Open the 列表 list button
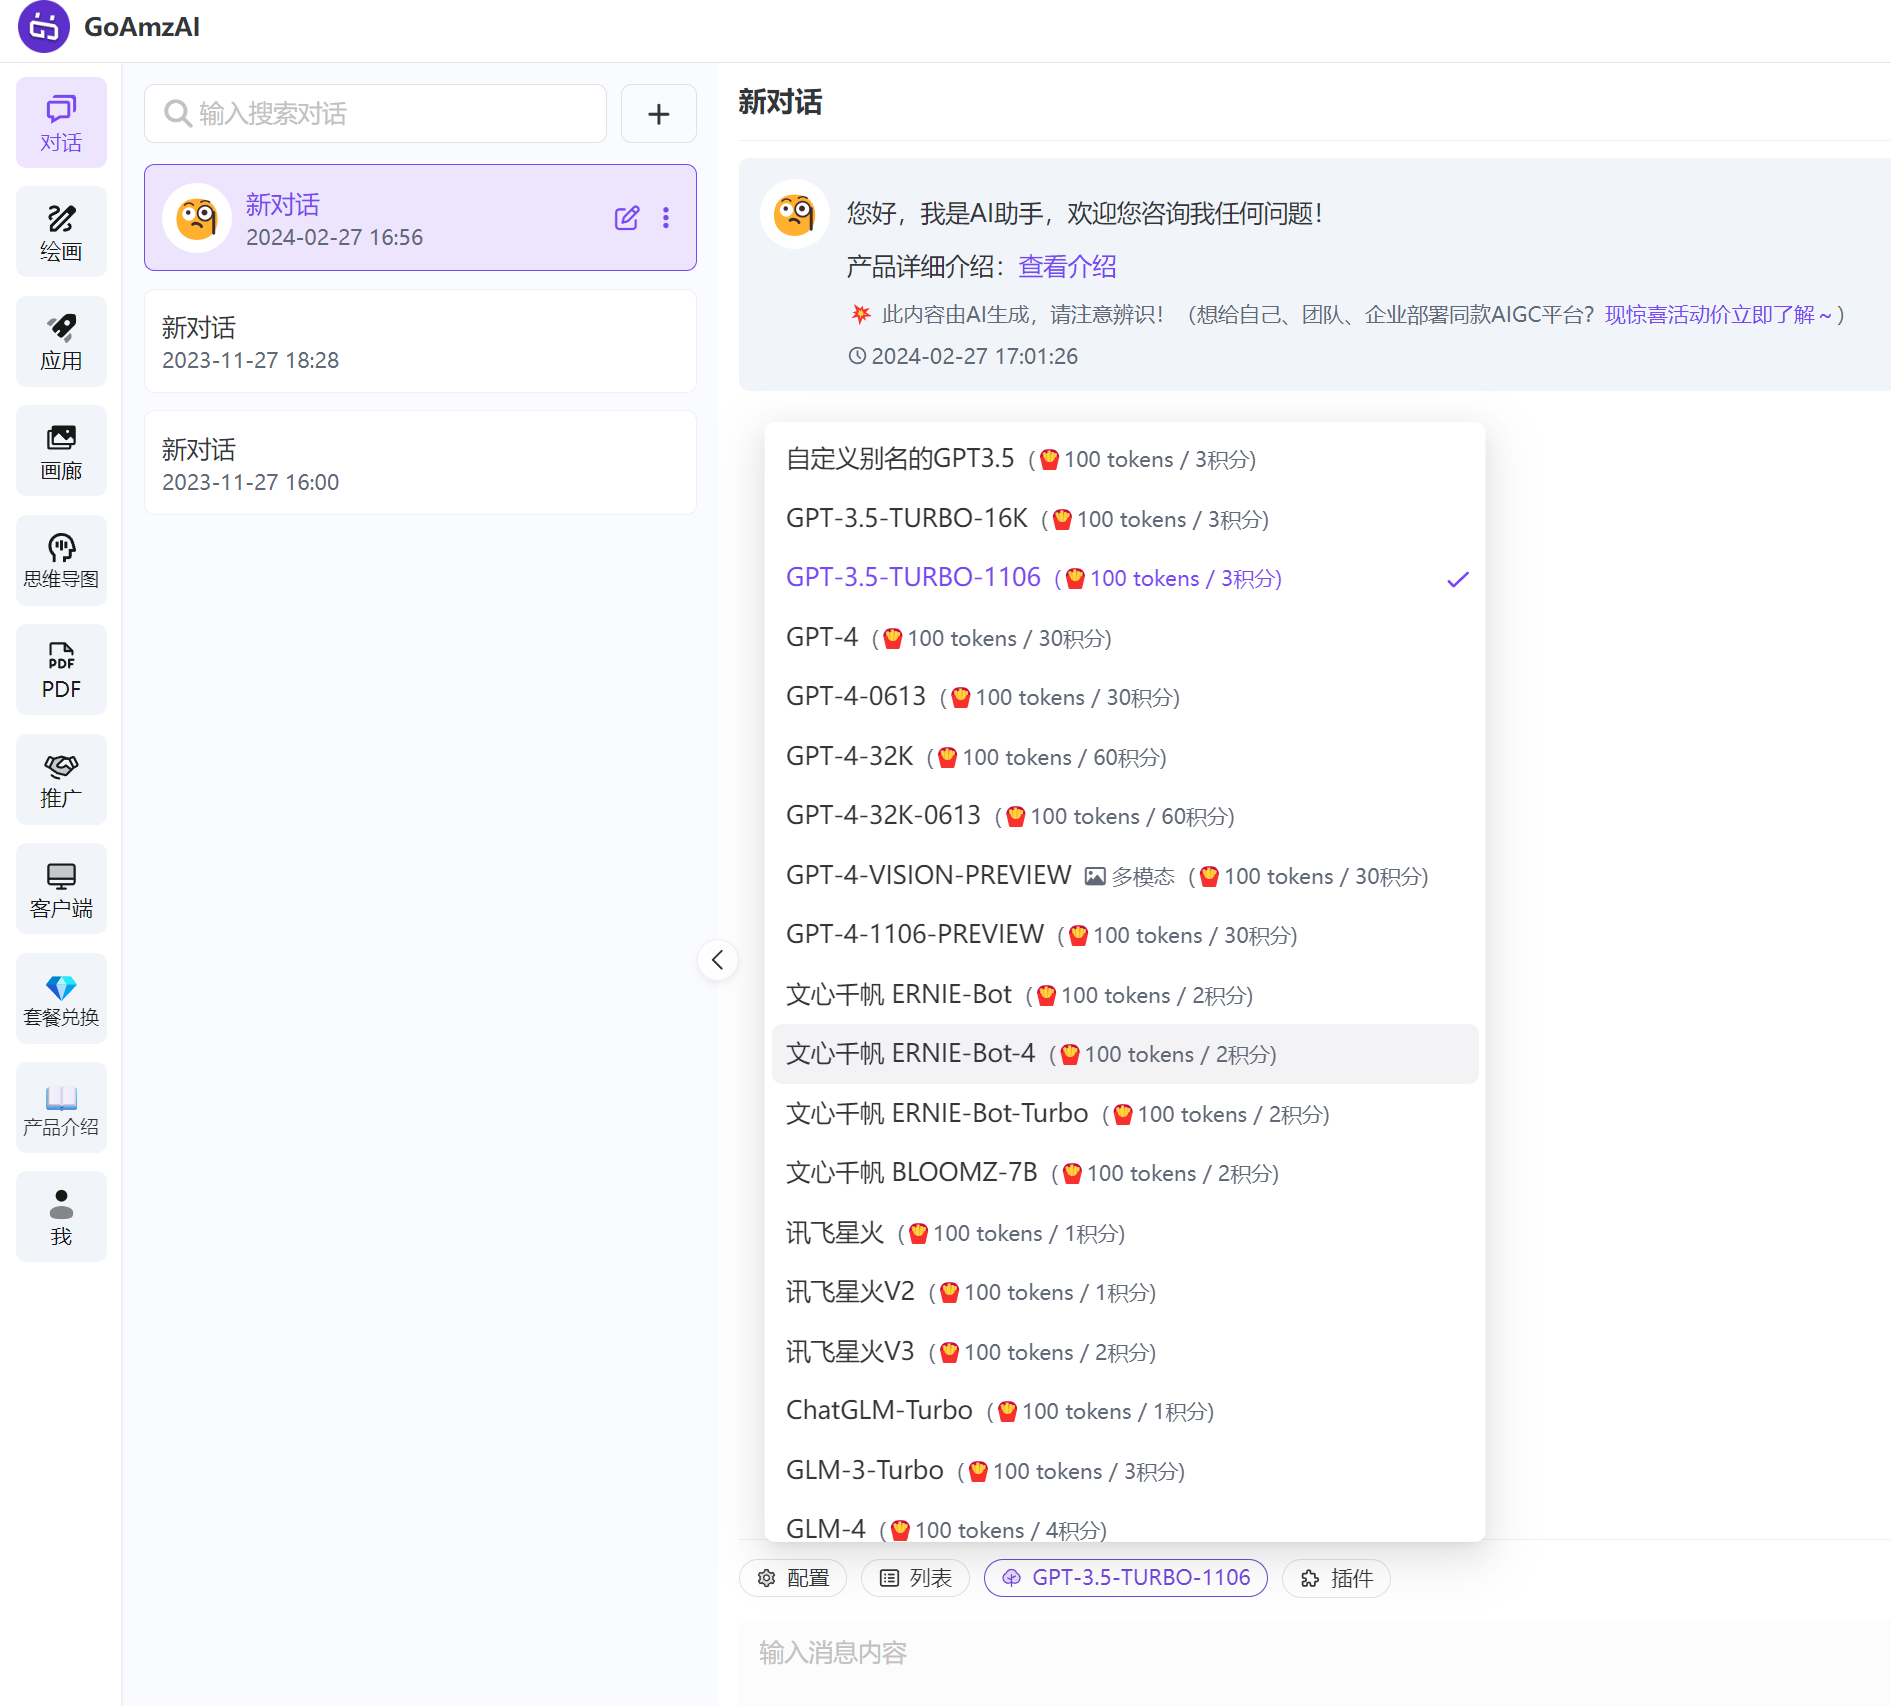The height and width of the screenshot is (1706, 1891). 915,1578
